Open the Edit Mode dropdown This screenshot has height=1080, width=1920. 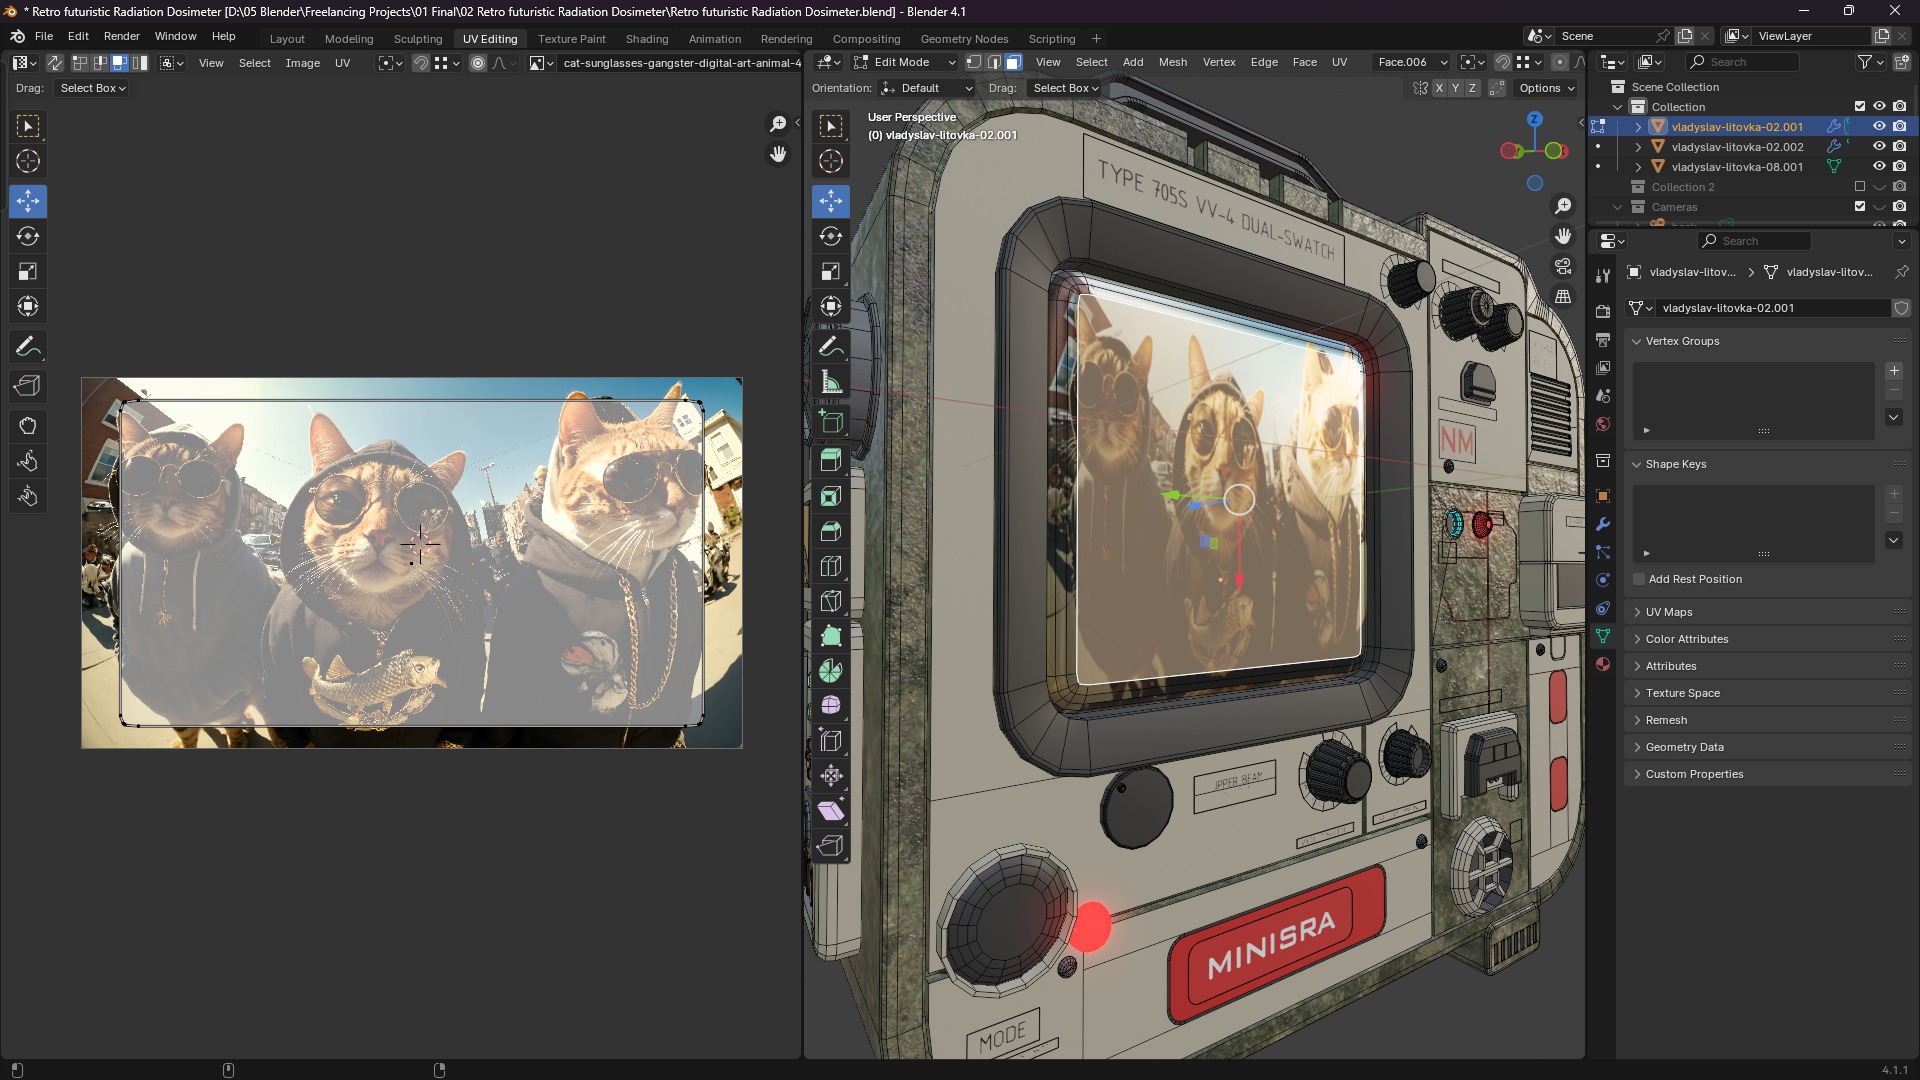pos(905,62)
